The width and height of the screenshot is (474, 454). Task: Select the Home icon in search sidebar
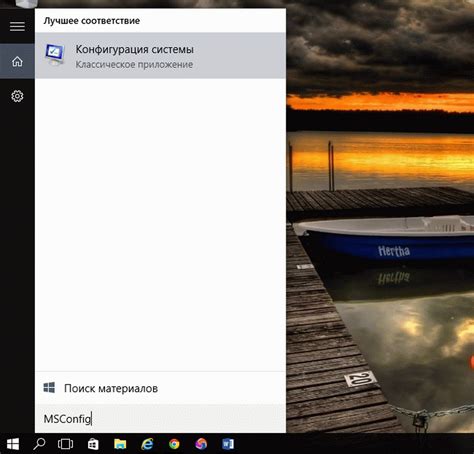17,61
